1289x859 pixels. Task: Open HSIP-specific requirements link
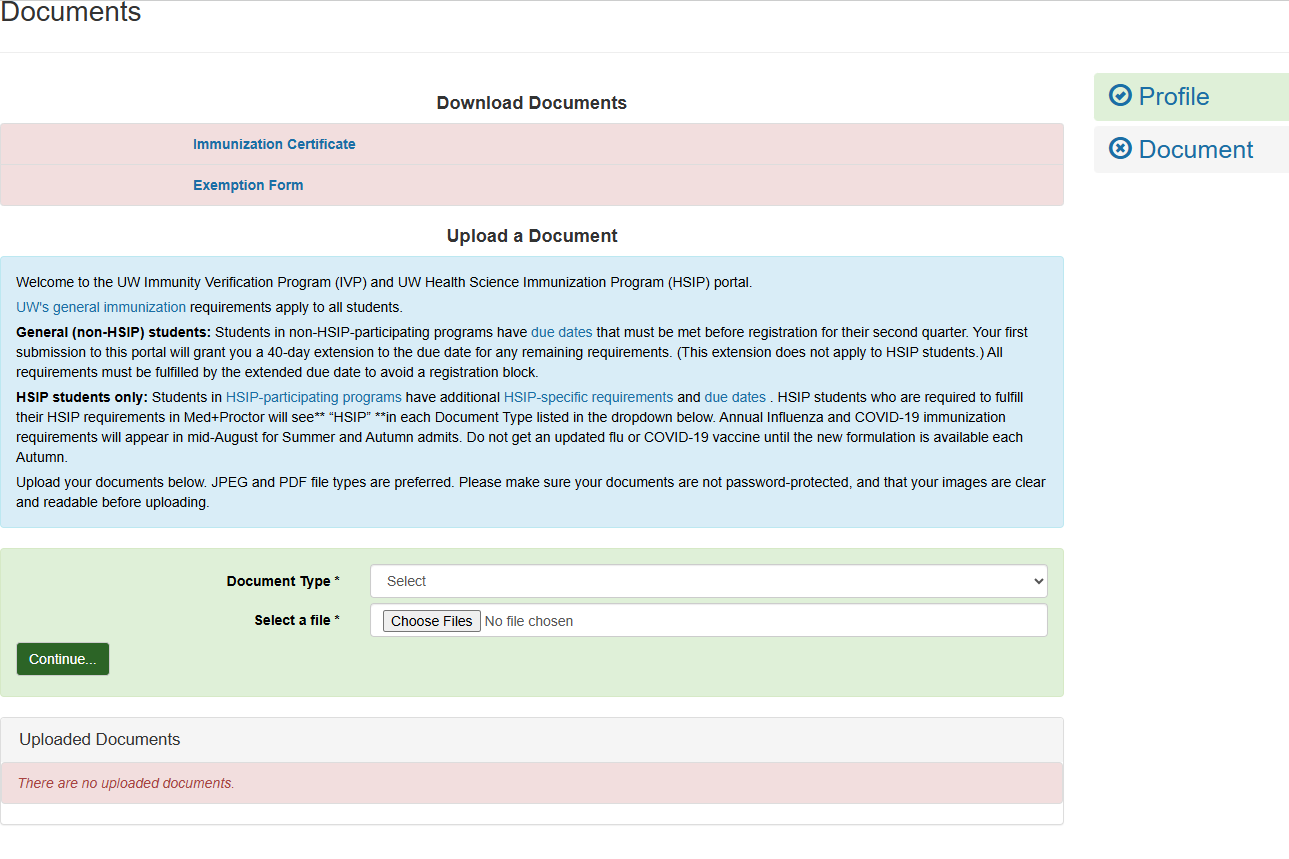click(588, 397)
